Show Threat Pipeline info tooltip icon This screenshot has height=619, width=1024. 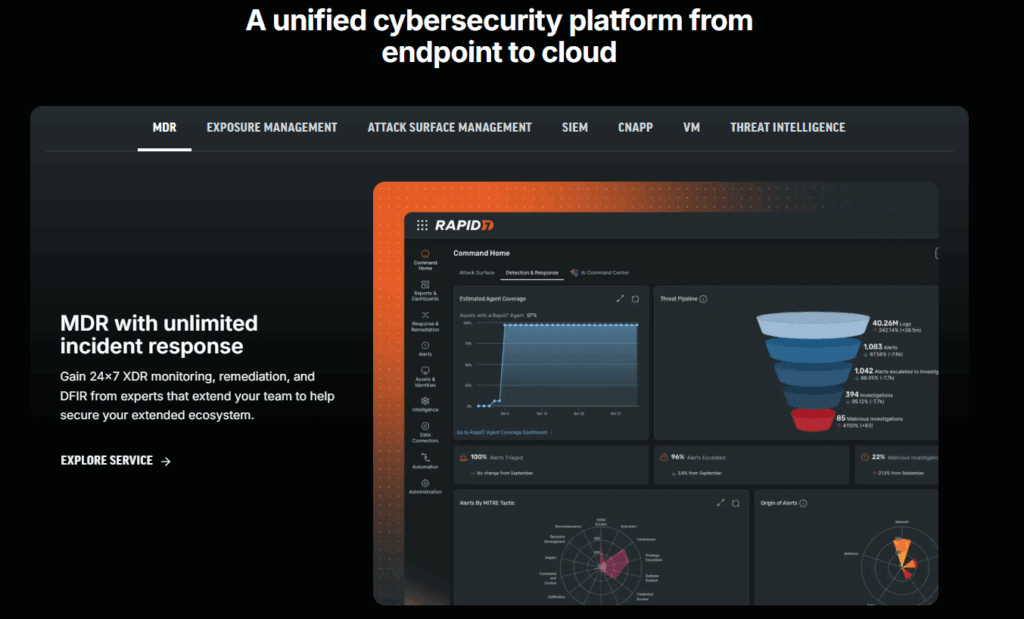click(x=703, y=299)
